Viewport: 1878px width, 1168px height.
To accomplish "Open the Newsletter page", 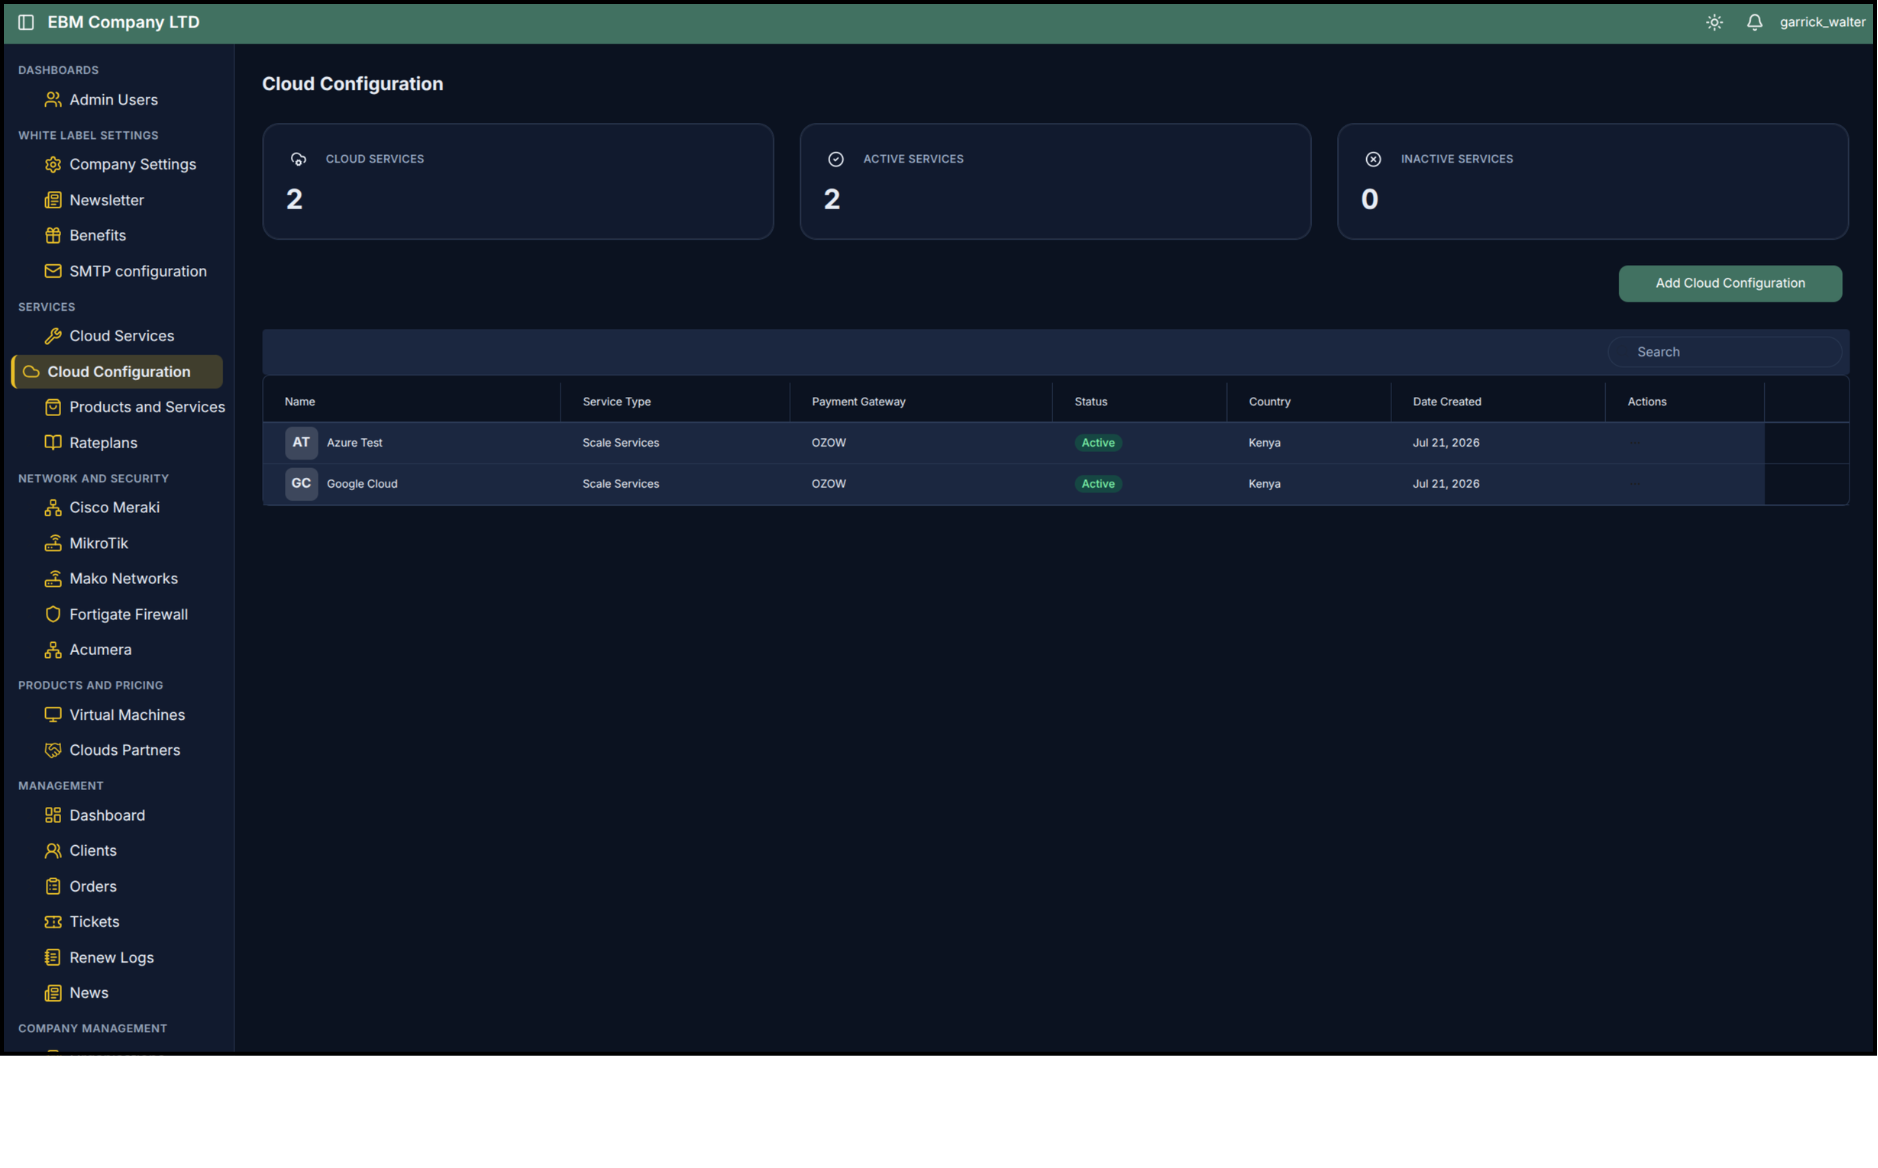I will click(x=106, y=200).
